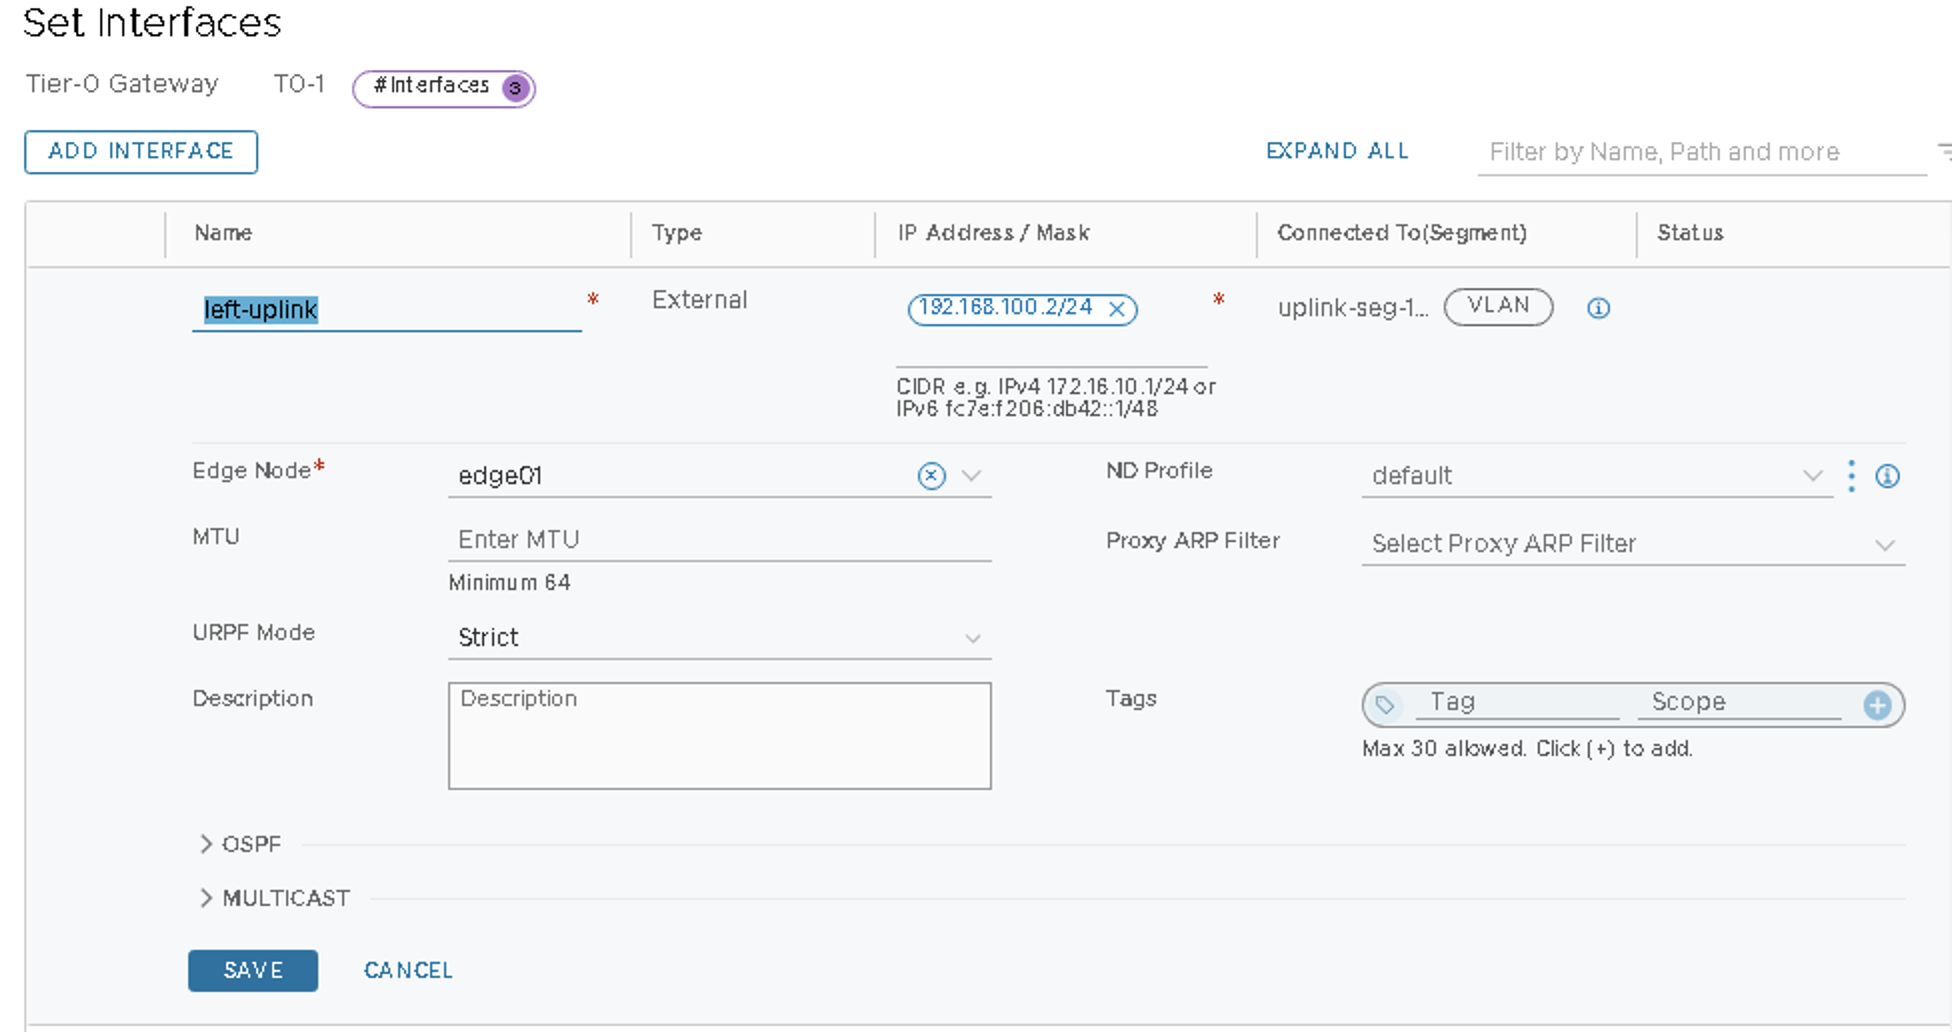Remove the 192.168.100.2/24 IP address chip

(1117, 310)
